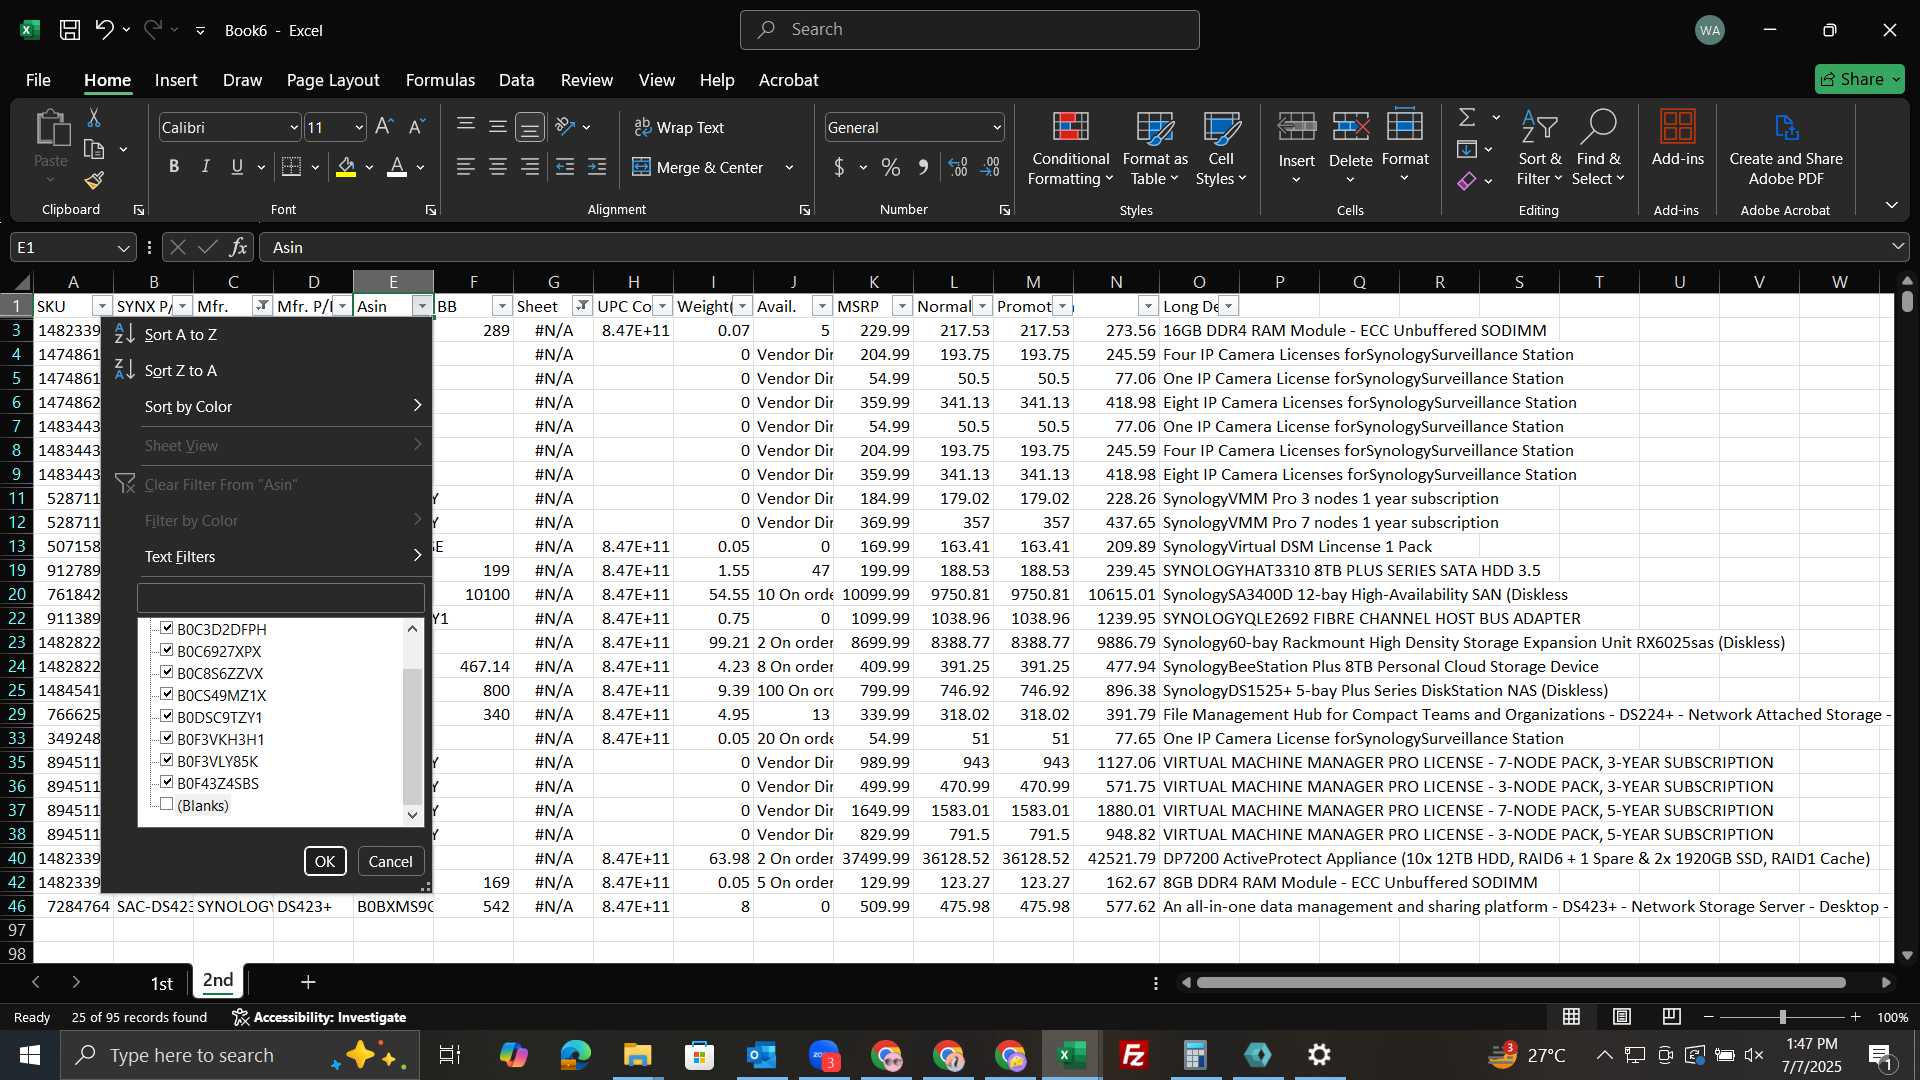The image size is (1920, 1080).
Task: Click the filter search box
Action: [280, 598]
